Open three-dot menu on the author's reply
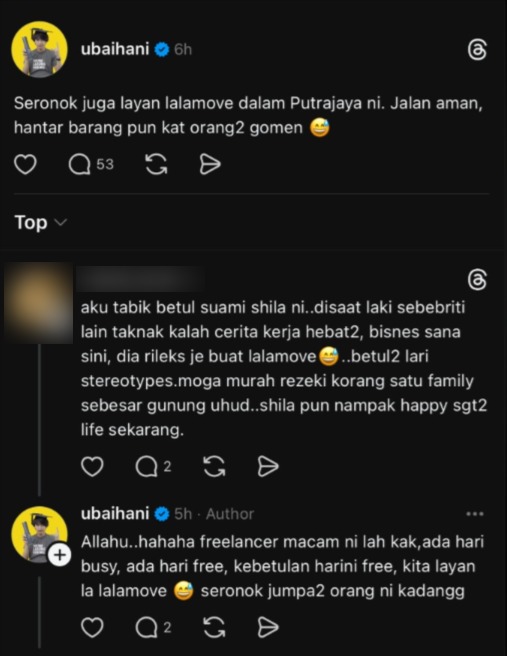This screenshot has height=656, width=507. tap(475, 514)
